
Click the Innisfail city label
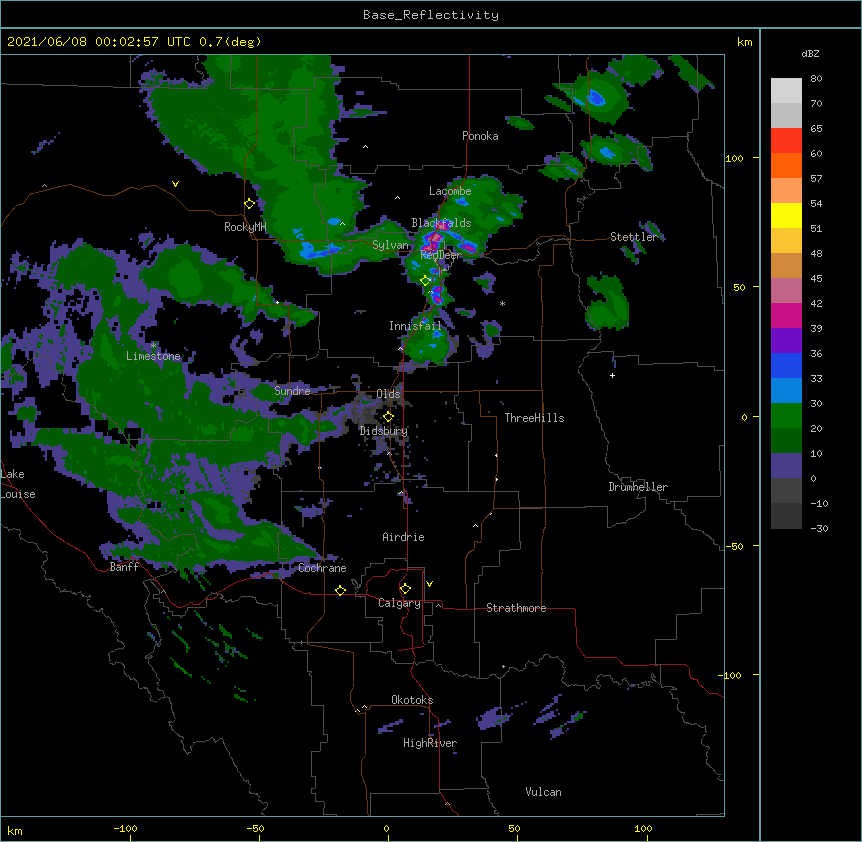click(415, 326)
